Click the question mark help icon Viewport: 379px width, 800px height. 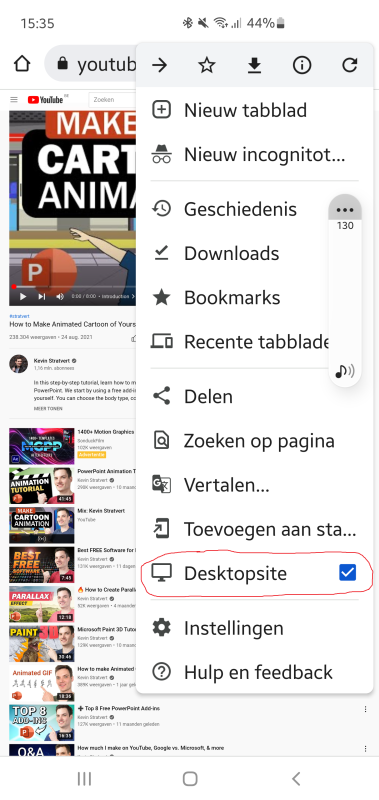pos(162,672)
